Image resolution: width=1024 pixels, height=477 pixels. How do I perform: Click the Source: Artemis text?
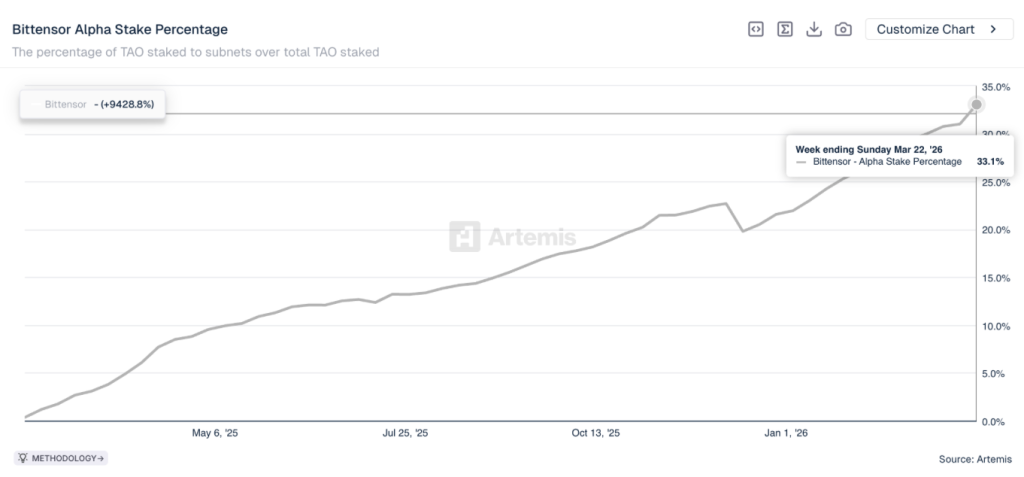click(x=975, y=459)
